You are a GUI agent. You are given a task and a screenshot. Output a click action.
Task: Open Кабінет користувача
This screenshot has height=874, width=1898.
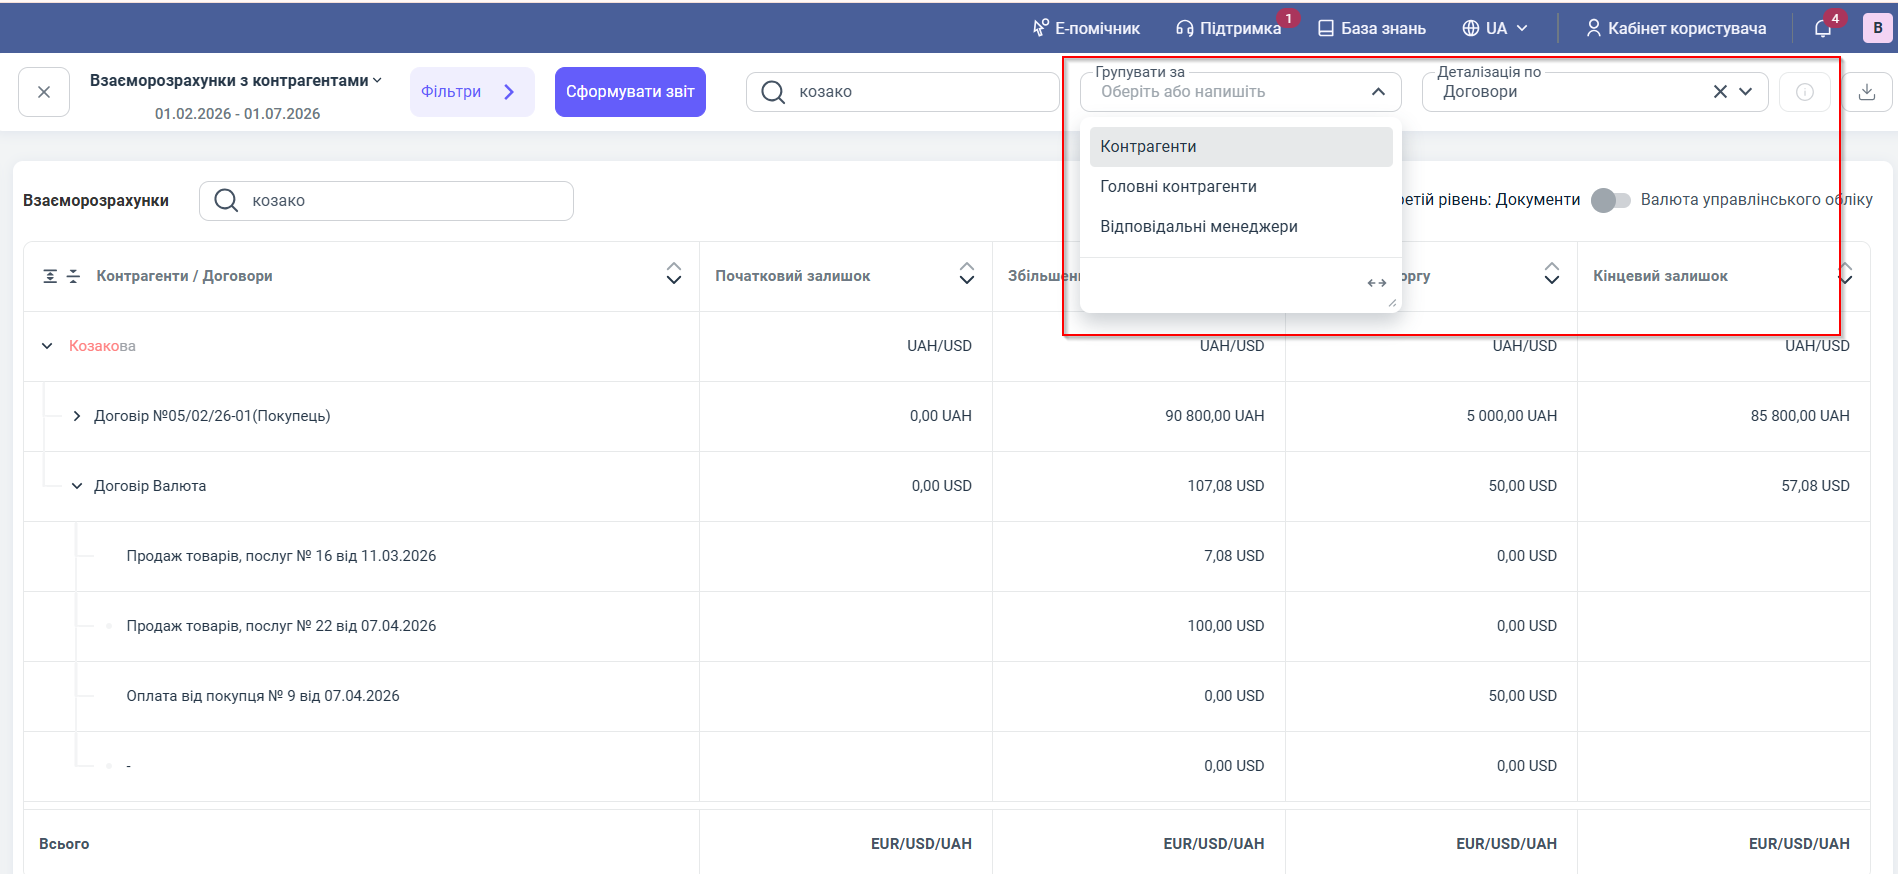(1676, 28)
